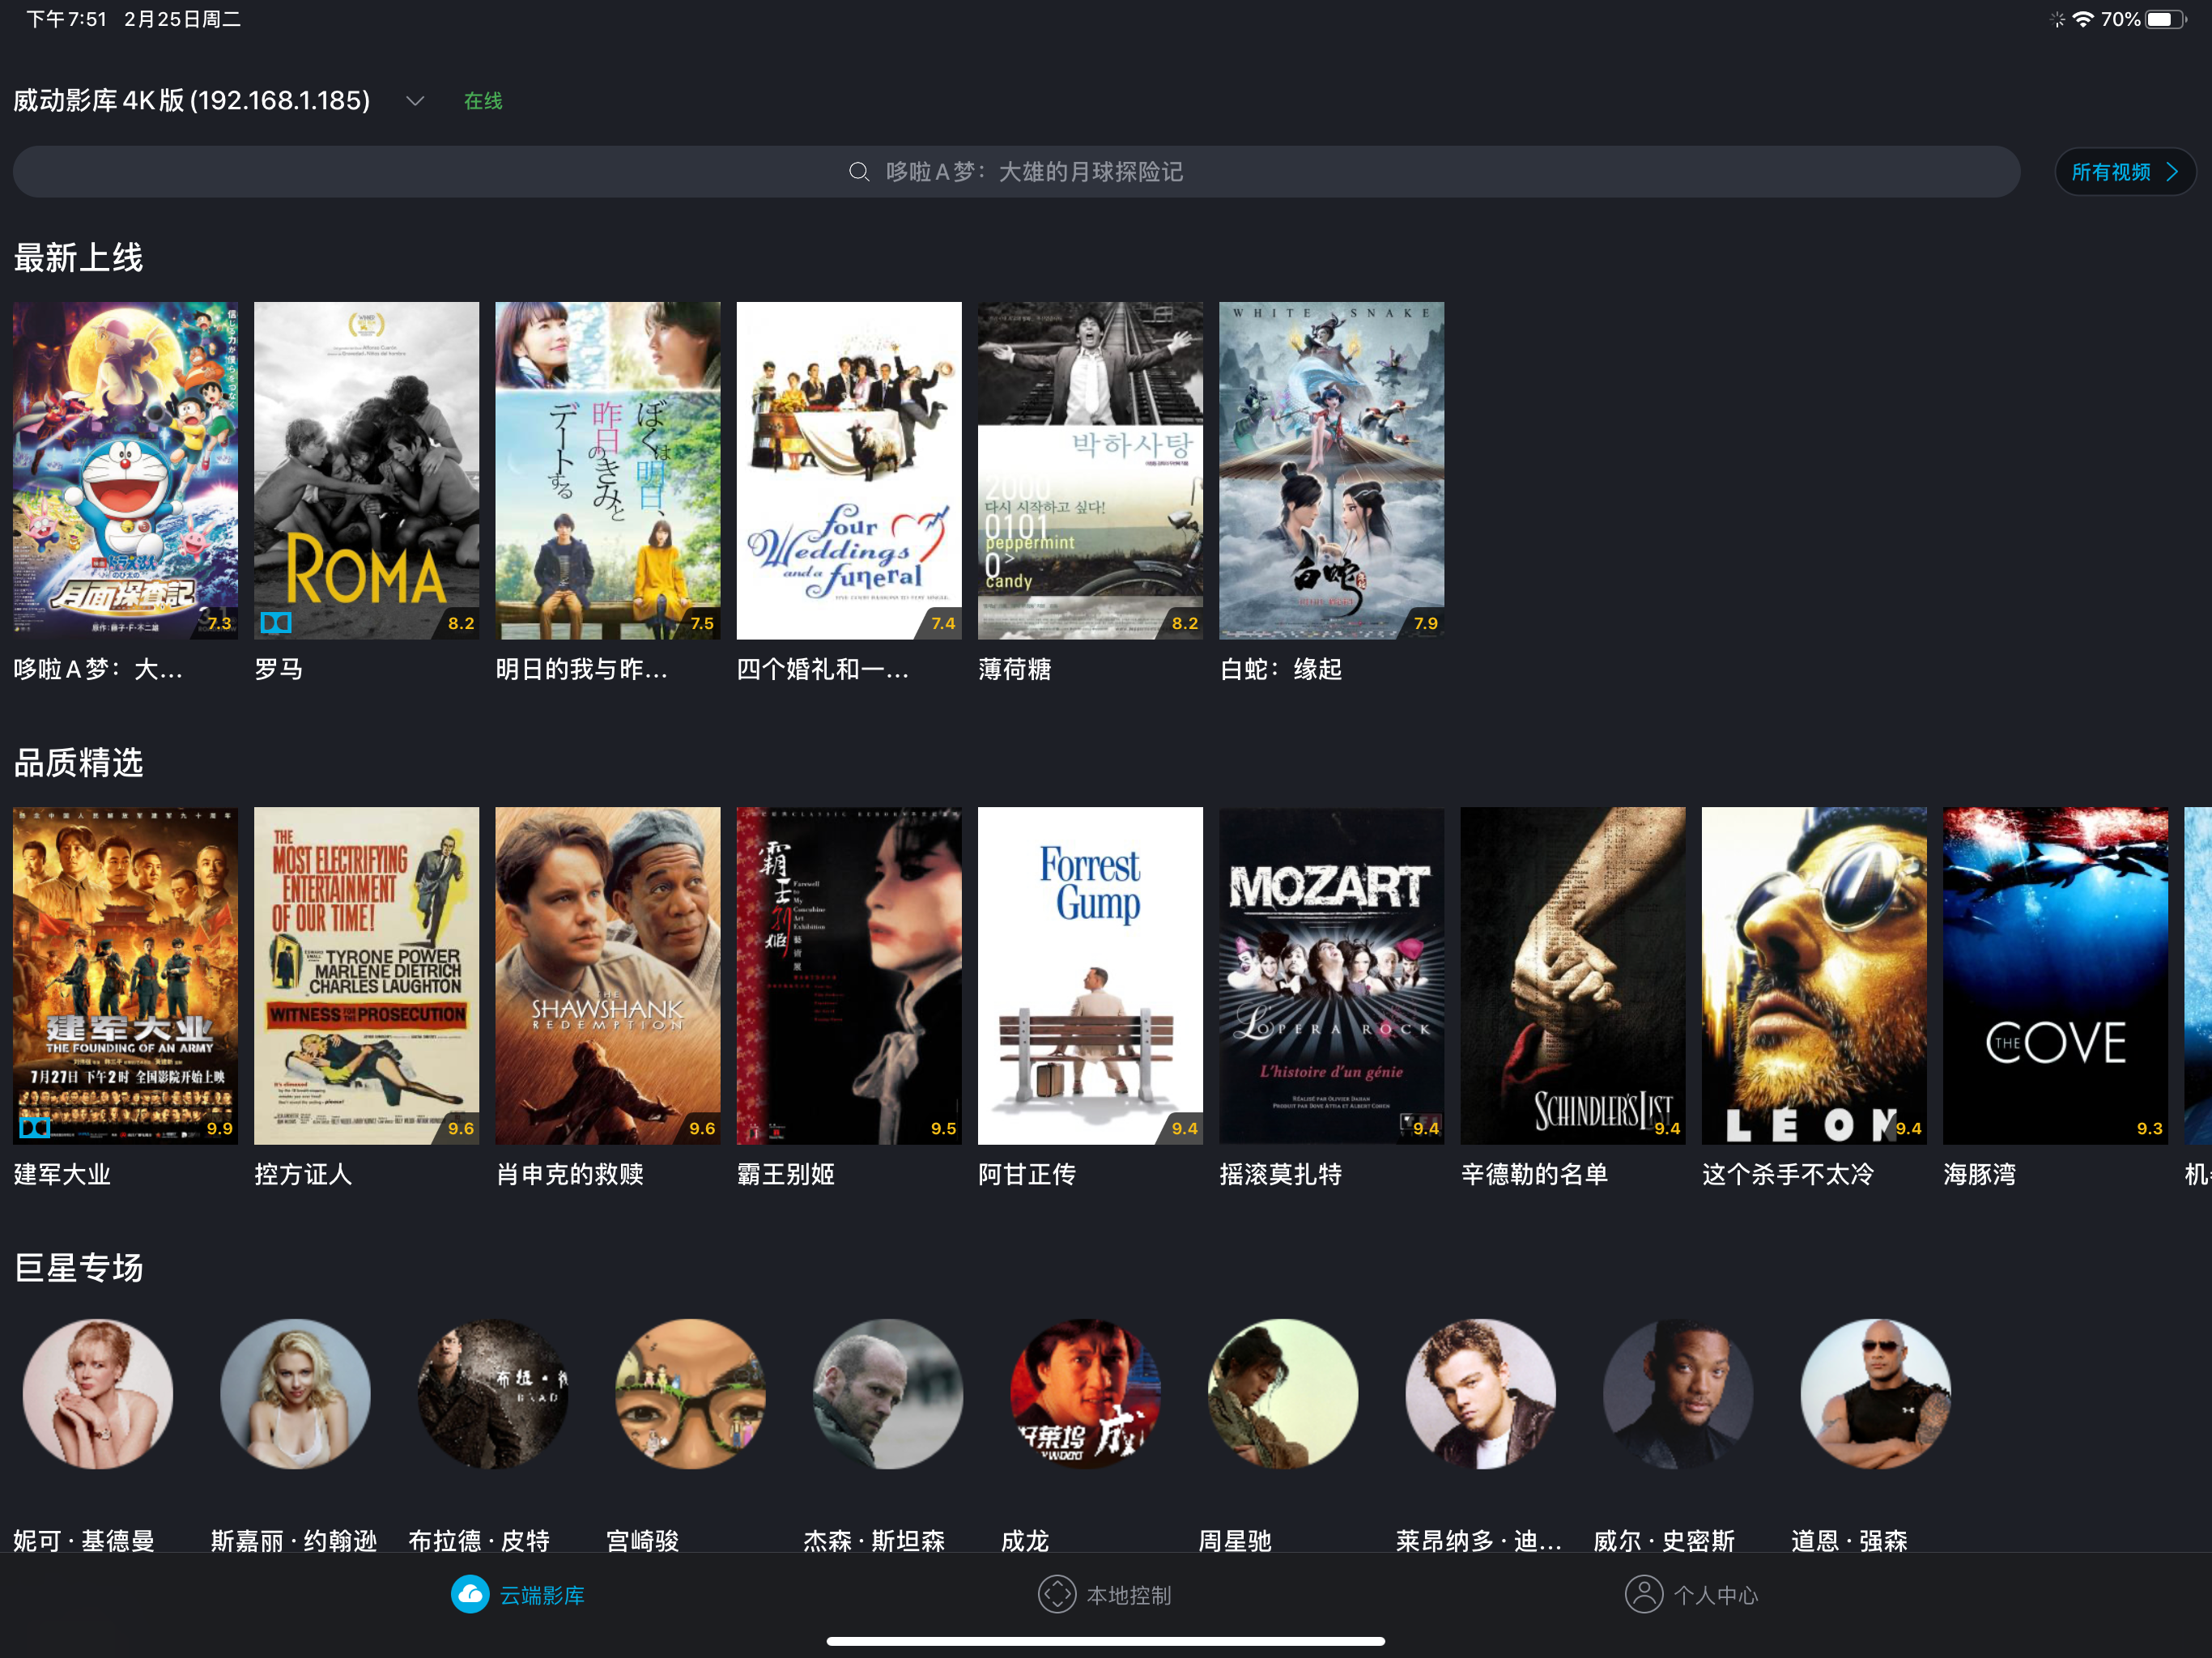
Task: Expand the server selection dropdown chevron
Action: (x=415, y=101)
